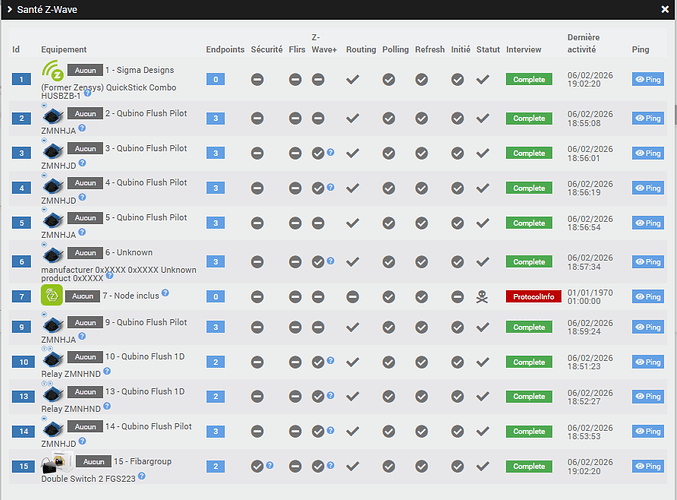
Task: Click the Interview column header
Action: [524, 50]
